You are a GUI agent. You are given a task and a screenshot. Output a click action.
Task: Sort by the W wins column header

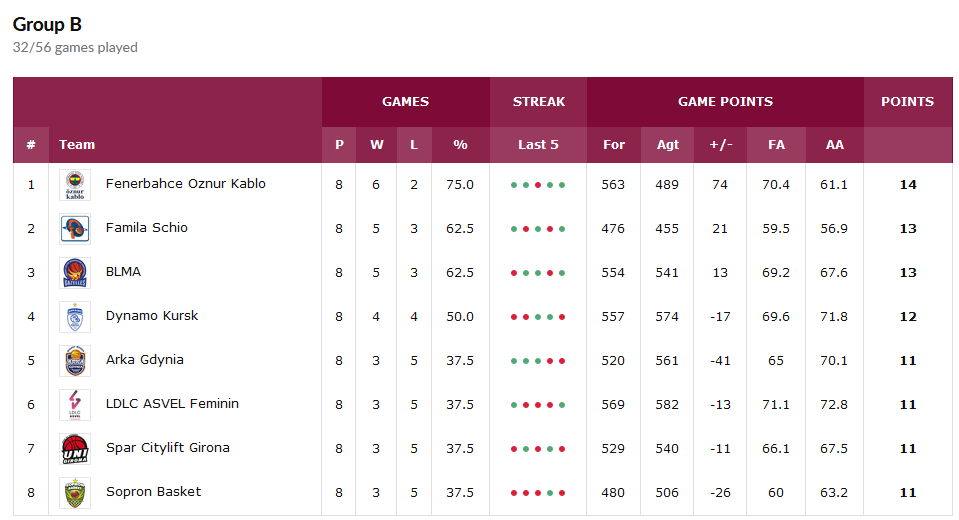[x=377, y=145]
